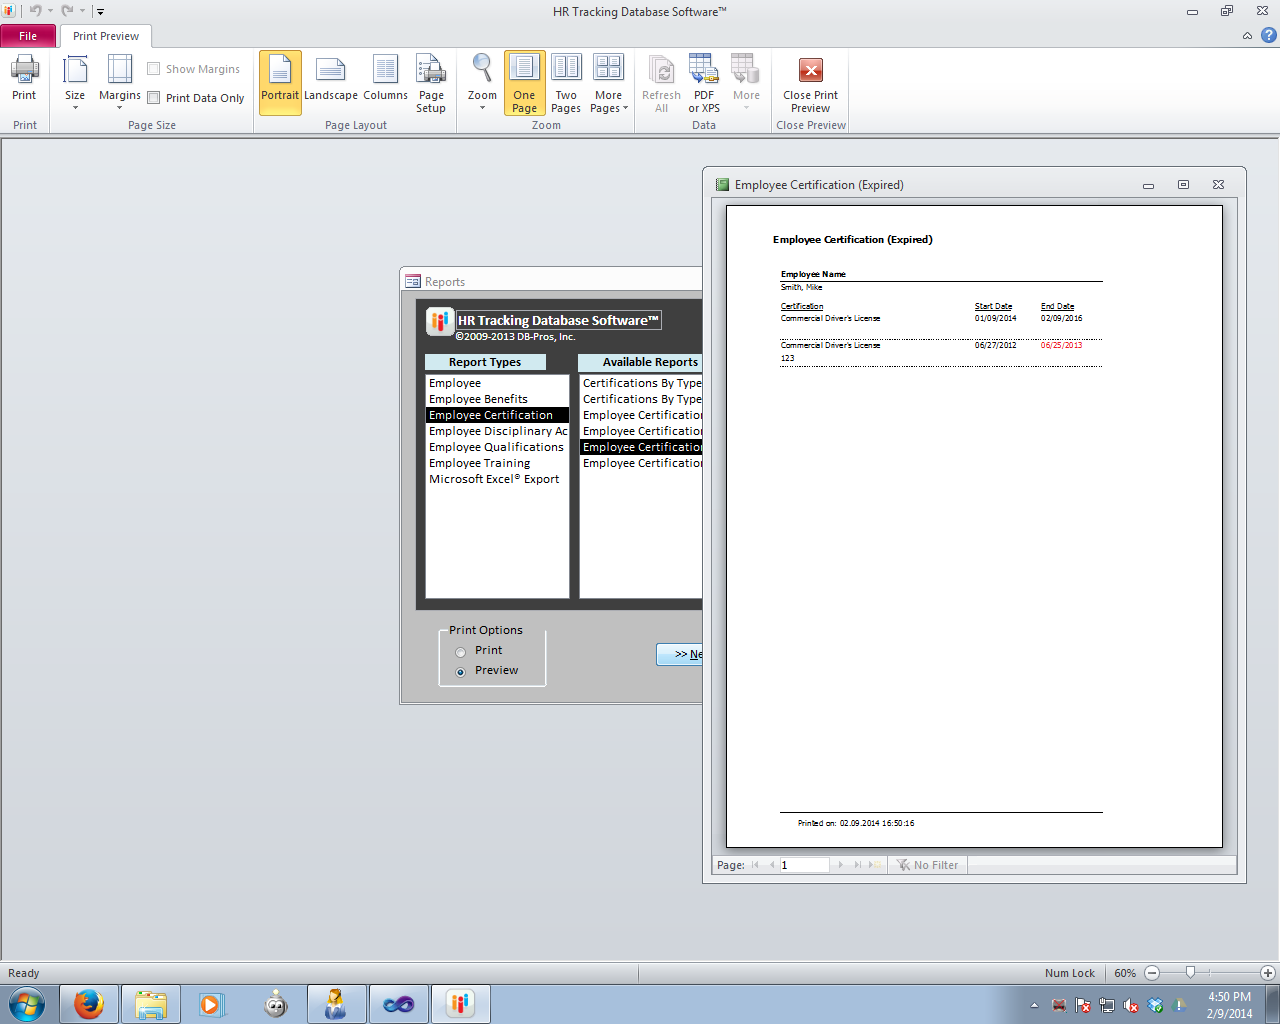The width and height of the screenshot is (1280, 1024).
Task: Show hidden system tray icons
Action: (1034, 1005)
